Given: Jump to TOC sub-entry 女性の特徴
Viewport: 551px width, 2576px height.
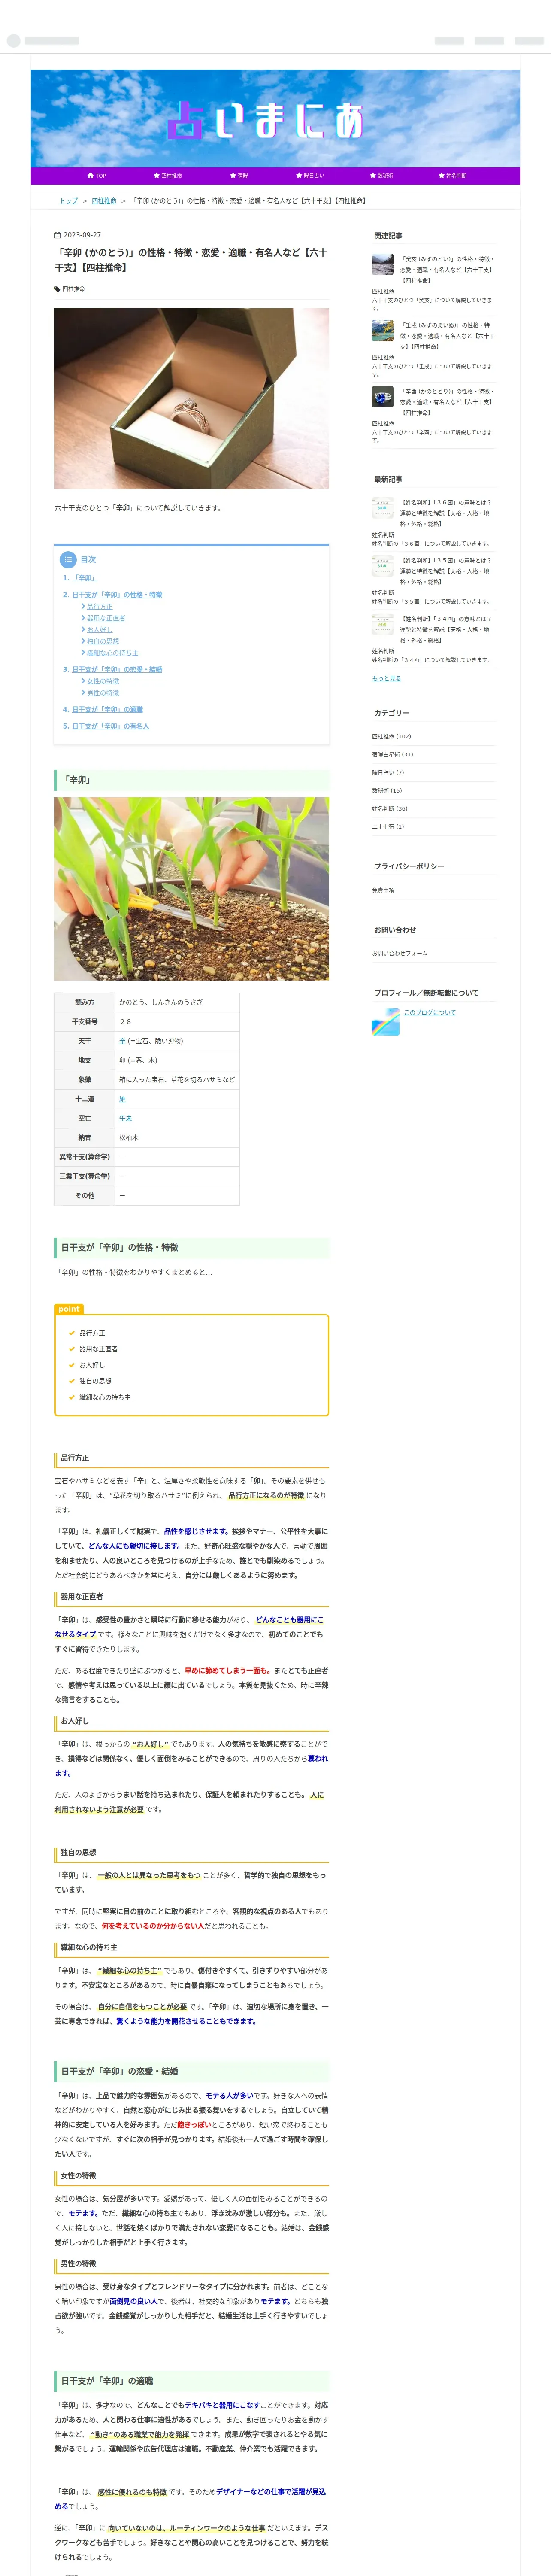Looking at the screenshot, I should pos(102,681).
